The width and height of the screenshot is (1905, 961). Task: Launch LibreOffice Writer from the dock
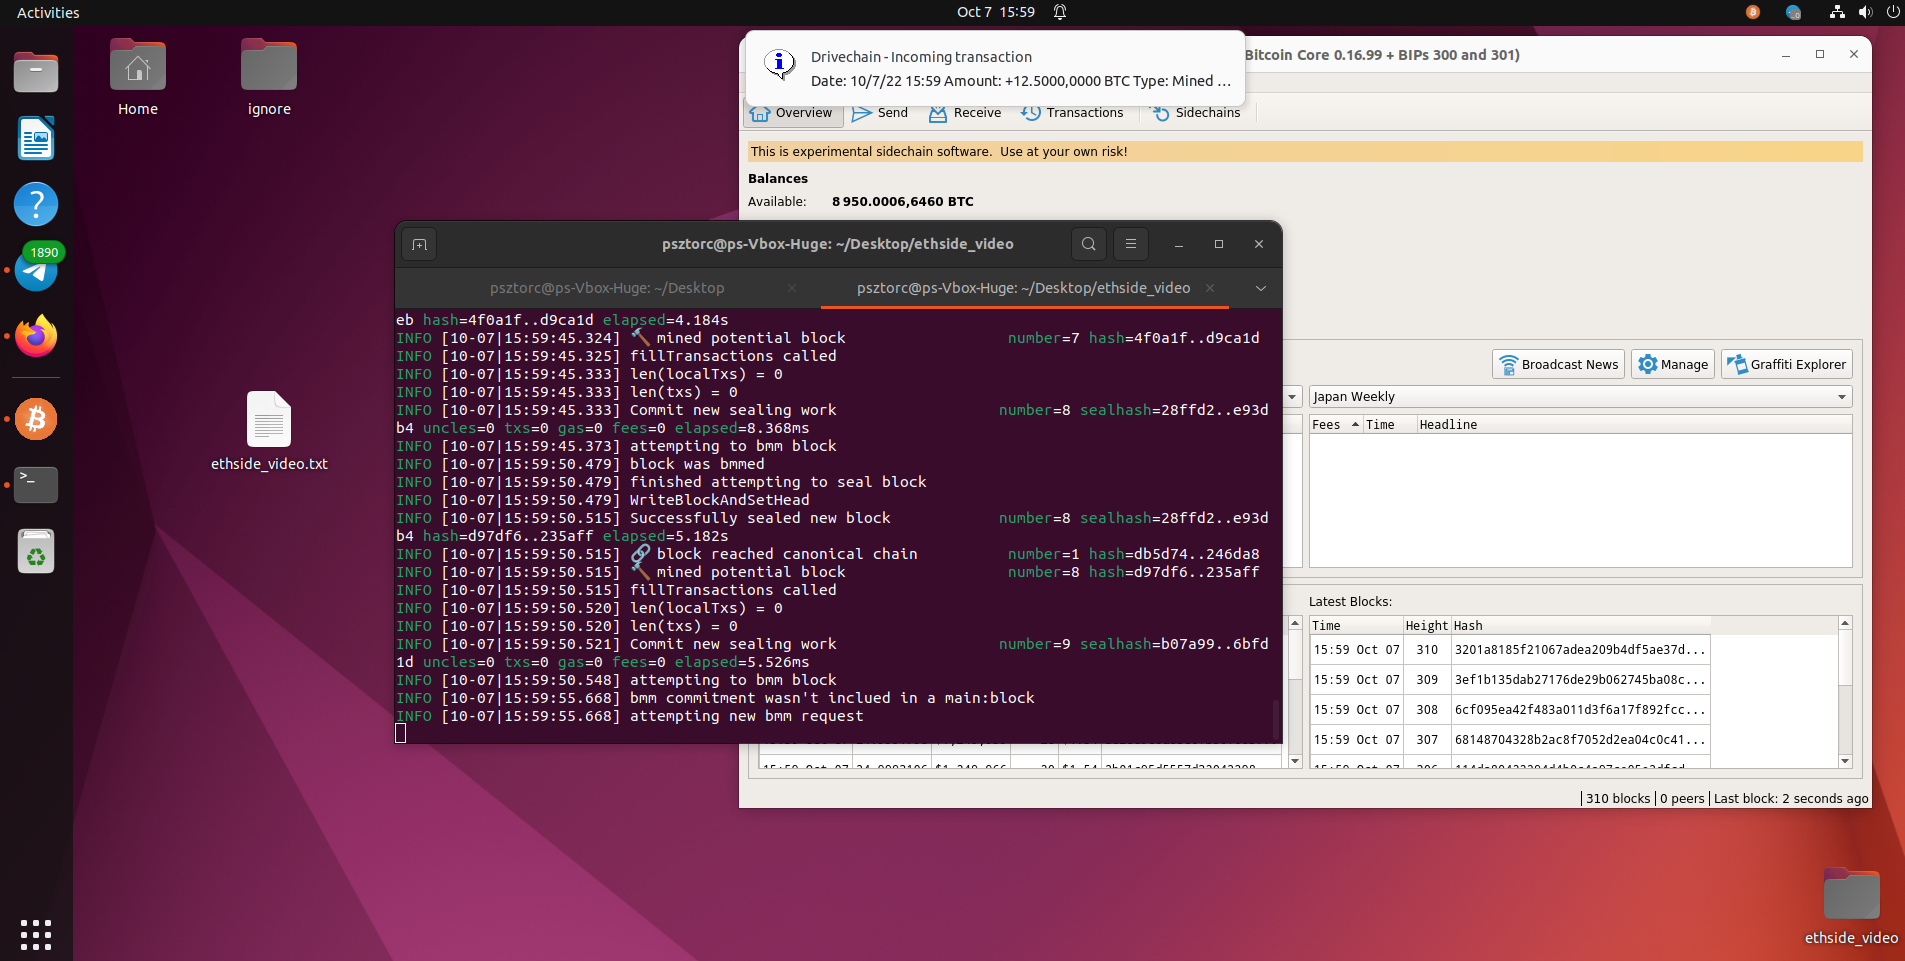coord(36,138)
